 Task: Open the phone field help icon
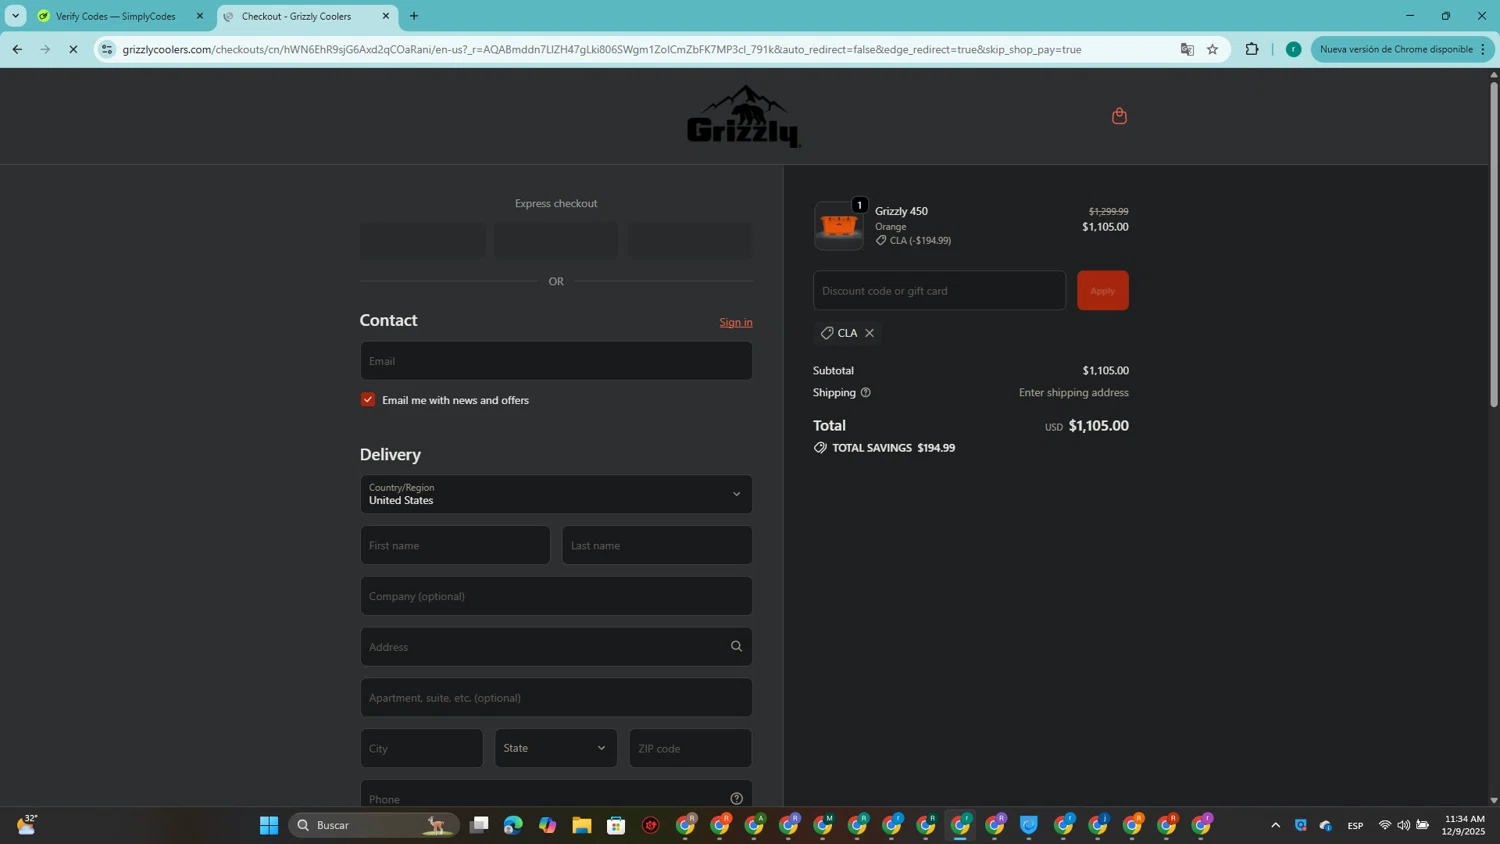click(x=736, y=798)
